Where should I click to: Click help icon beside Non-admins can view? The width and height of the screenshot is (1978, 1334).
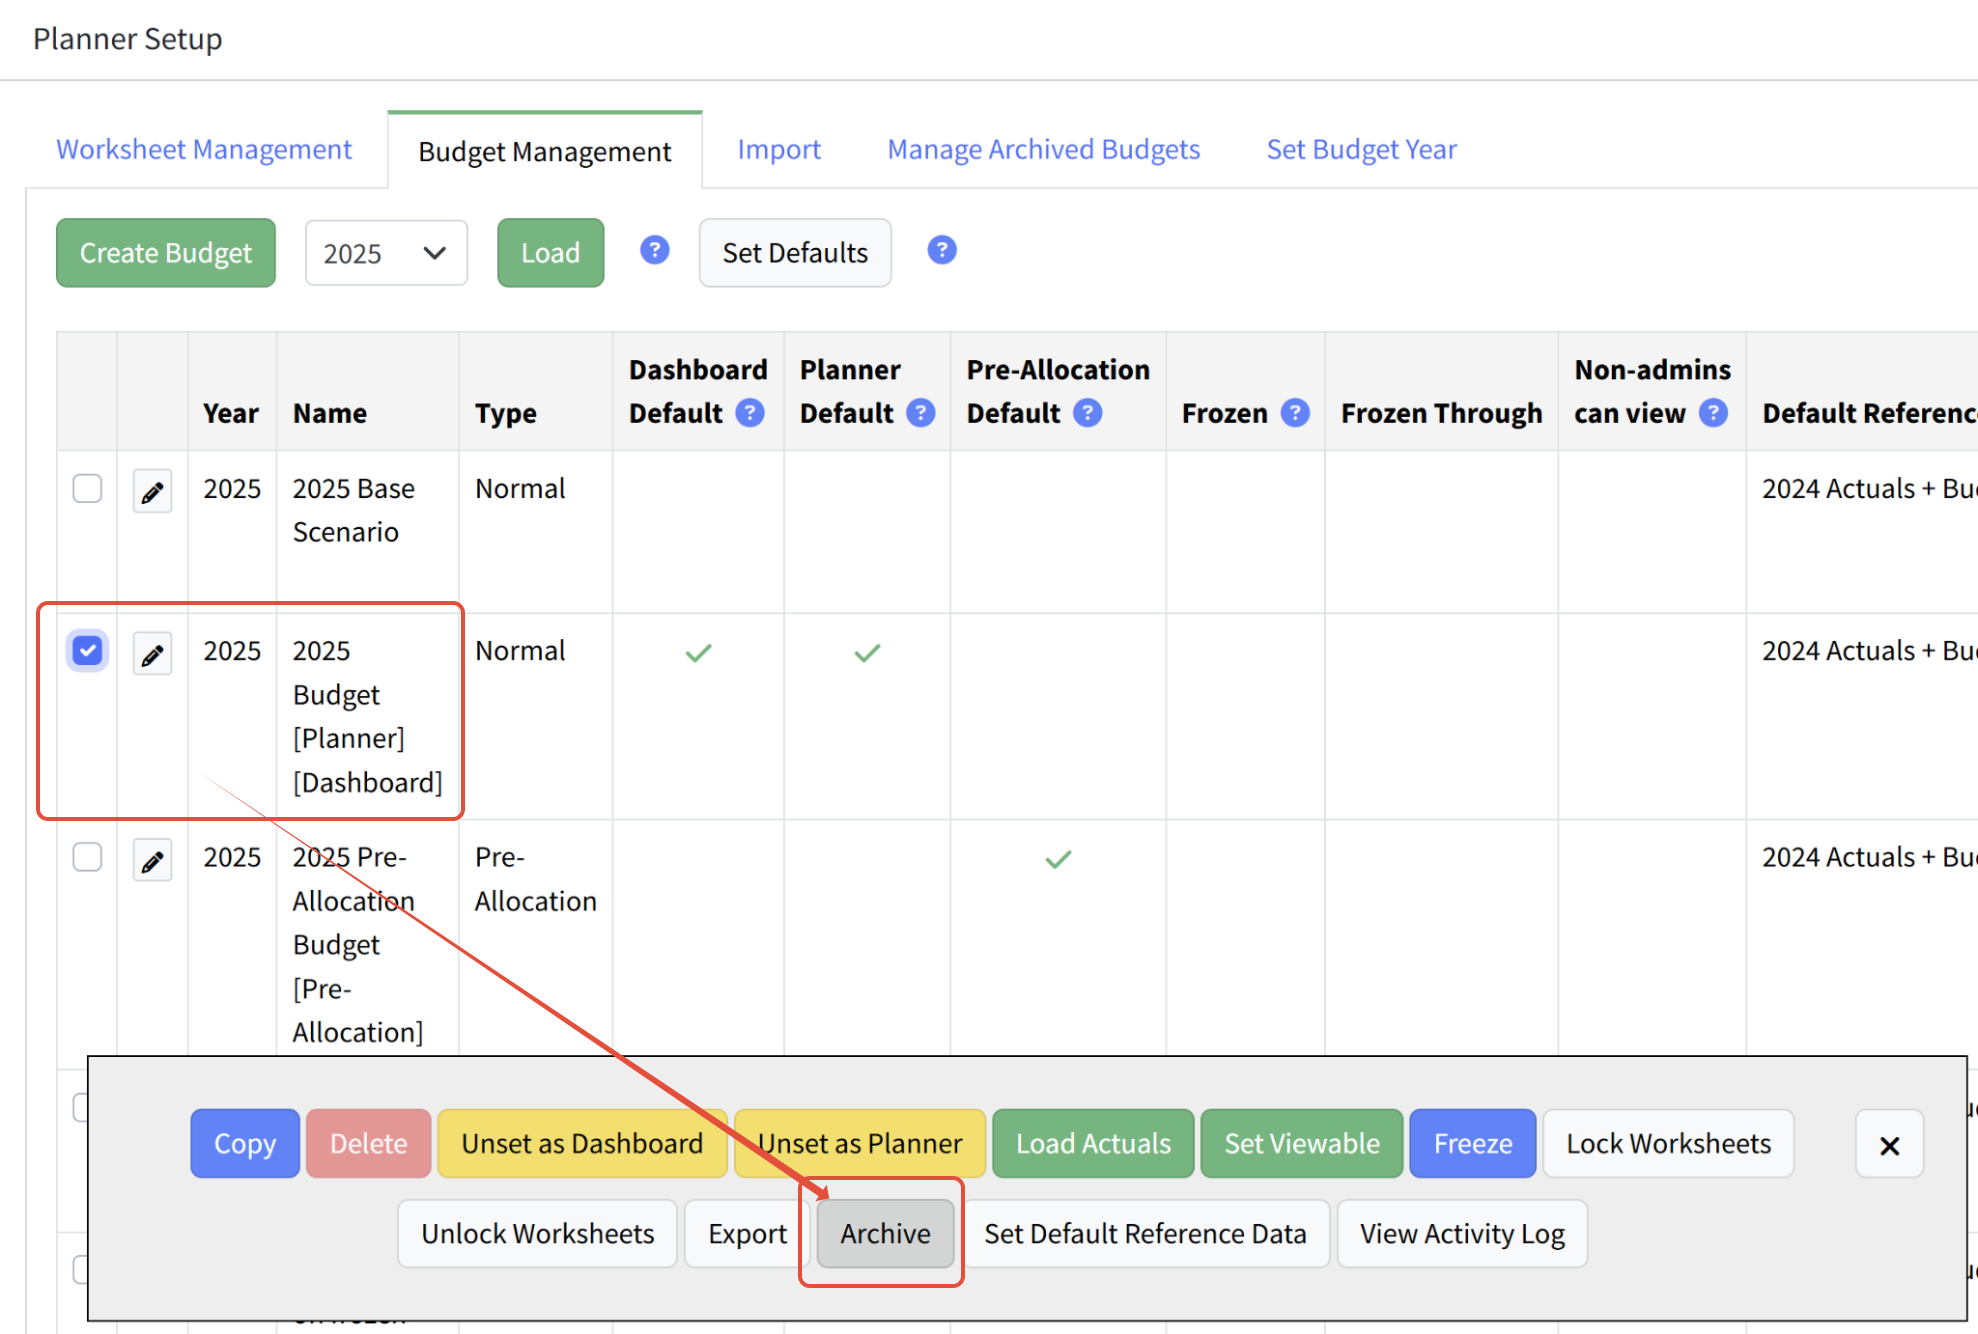[x=1713, y=413]
